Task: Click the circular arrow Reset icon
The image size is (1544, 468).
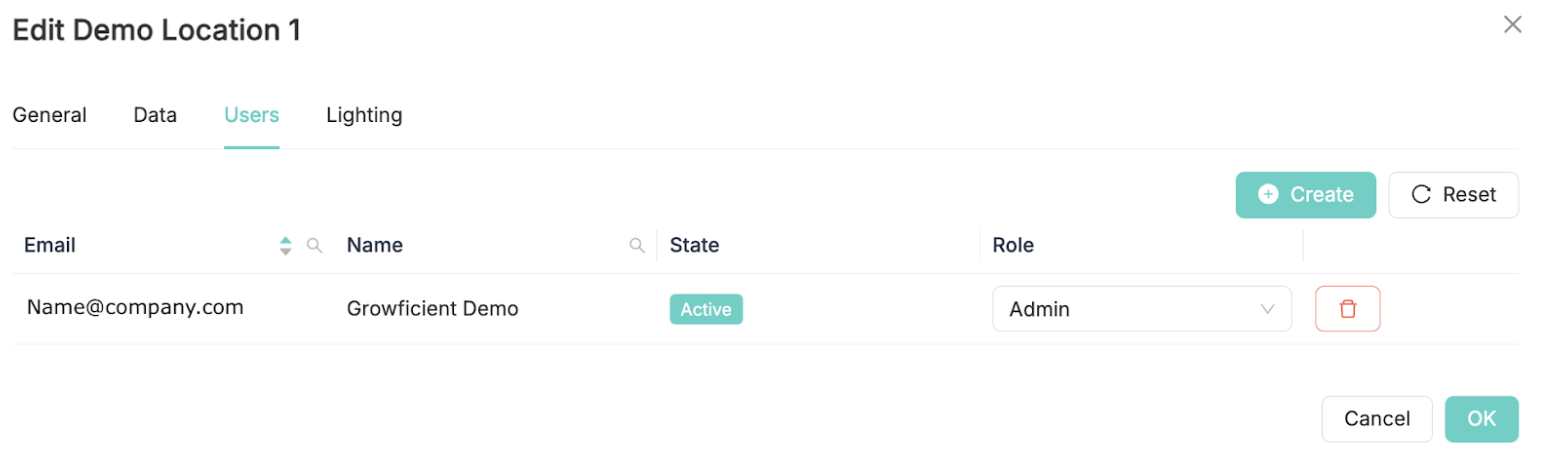Action: [1421, 195]
